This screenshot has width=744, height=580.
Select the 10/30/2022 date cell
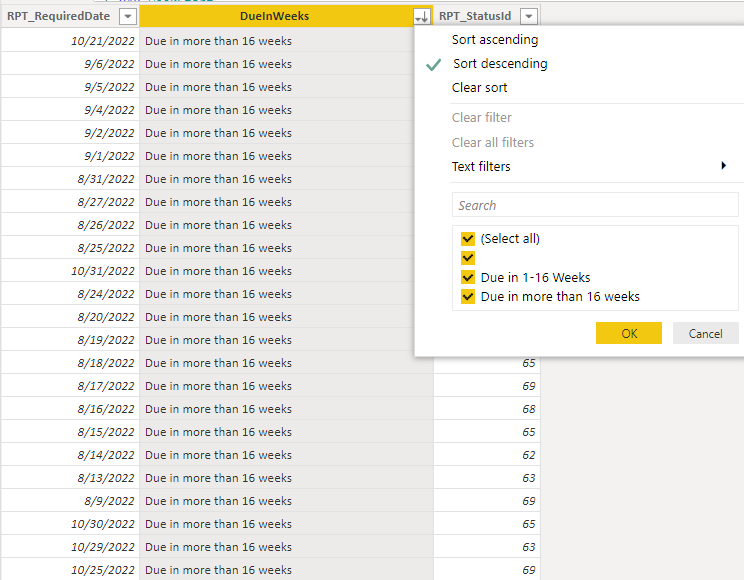point(70,524)
